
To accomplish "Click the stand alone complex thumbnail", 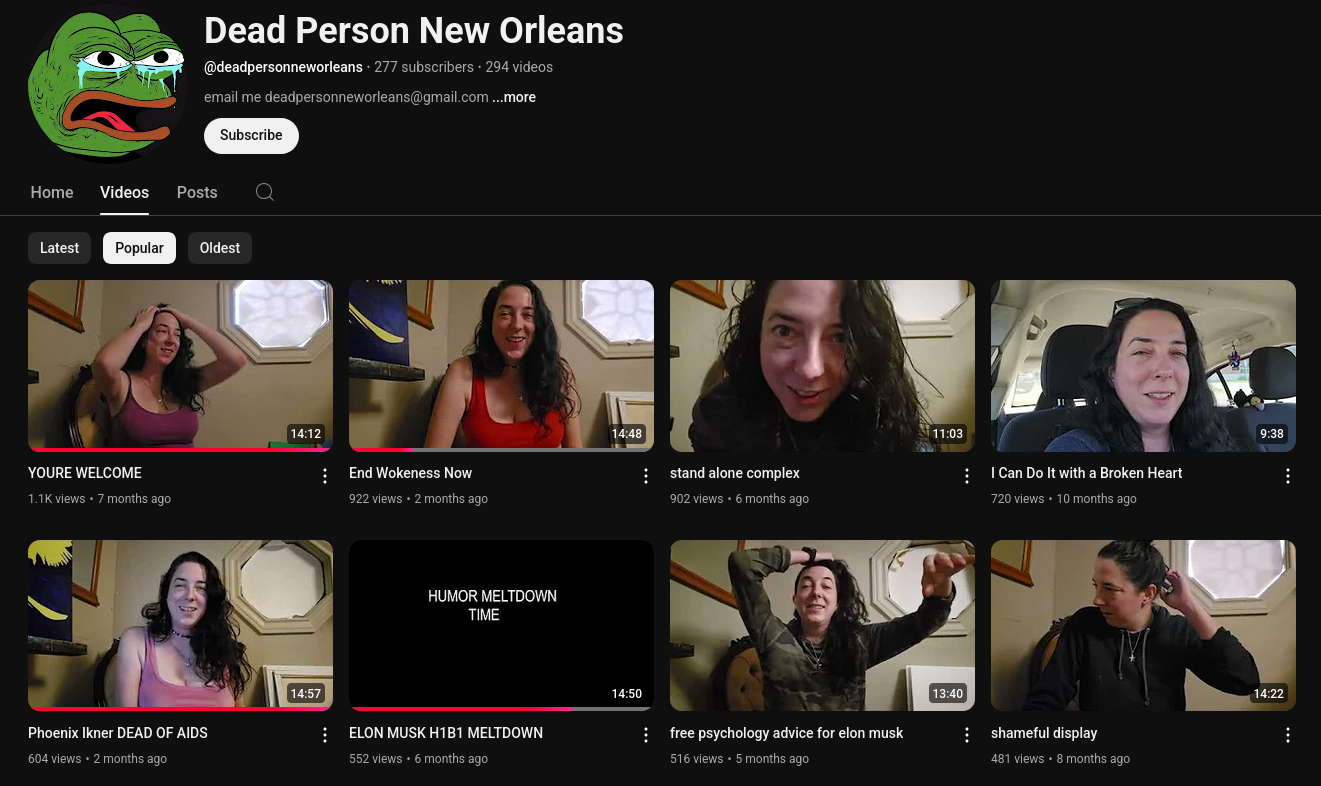I will click(x=822, y=365).
